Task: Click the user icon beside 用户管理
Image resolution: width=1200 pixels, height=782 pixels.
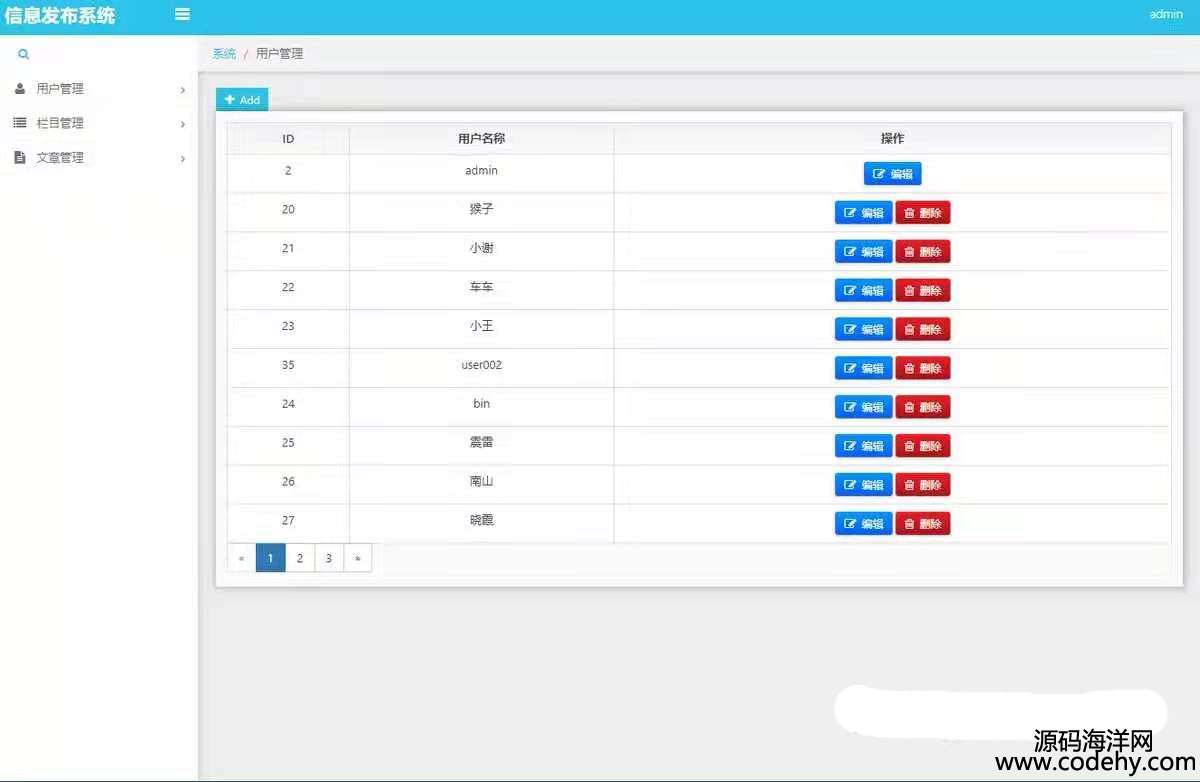Action: pos(20,89)
